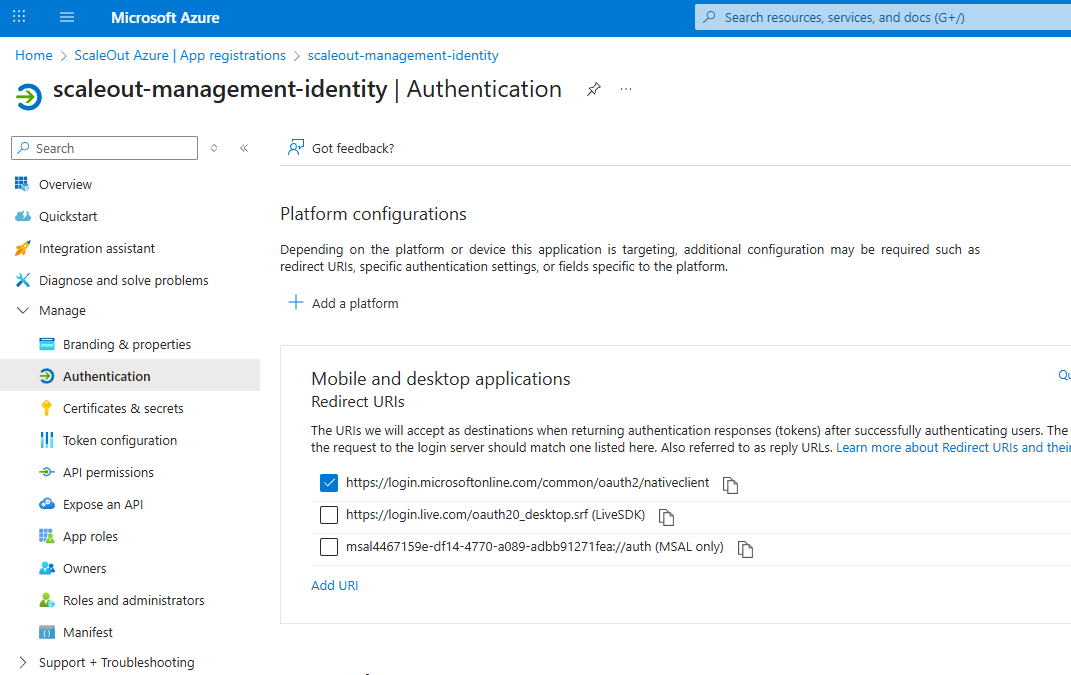Collapse the Manage section chevron

pyautogui.click(x=23, y=310)
